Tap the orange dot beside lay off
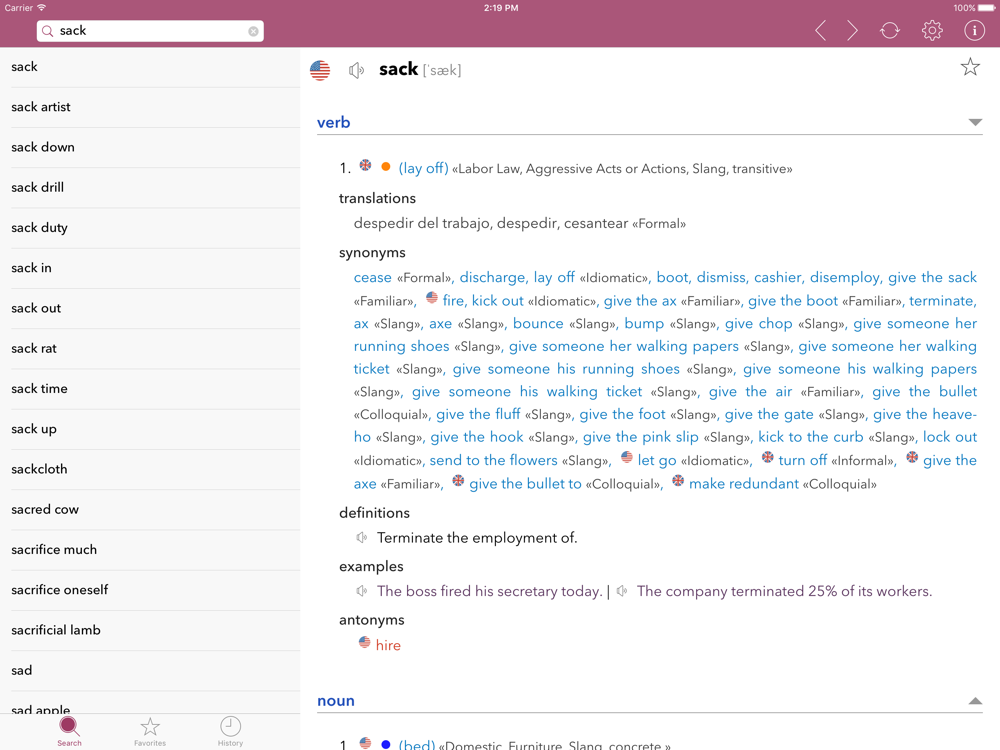The width and height of the screenshot is (1000, 750). click(386, 166)
